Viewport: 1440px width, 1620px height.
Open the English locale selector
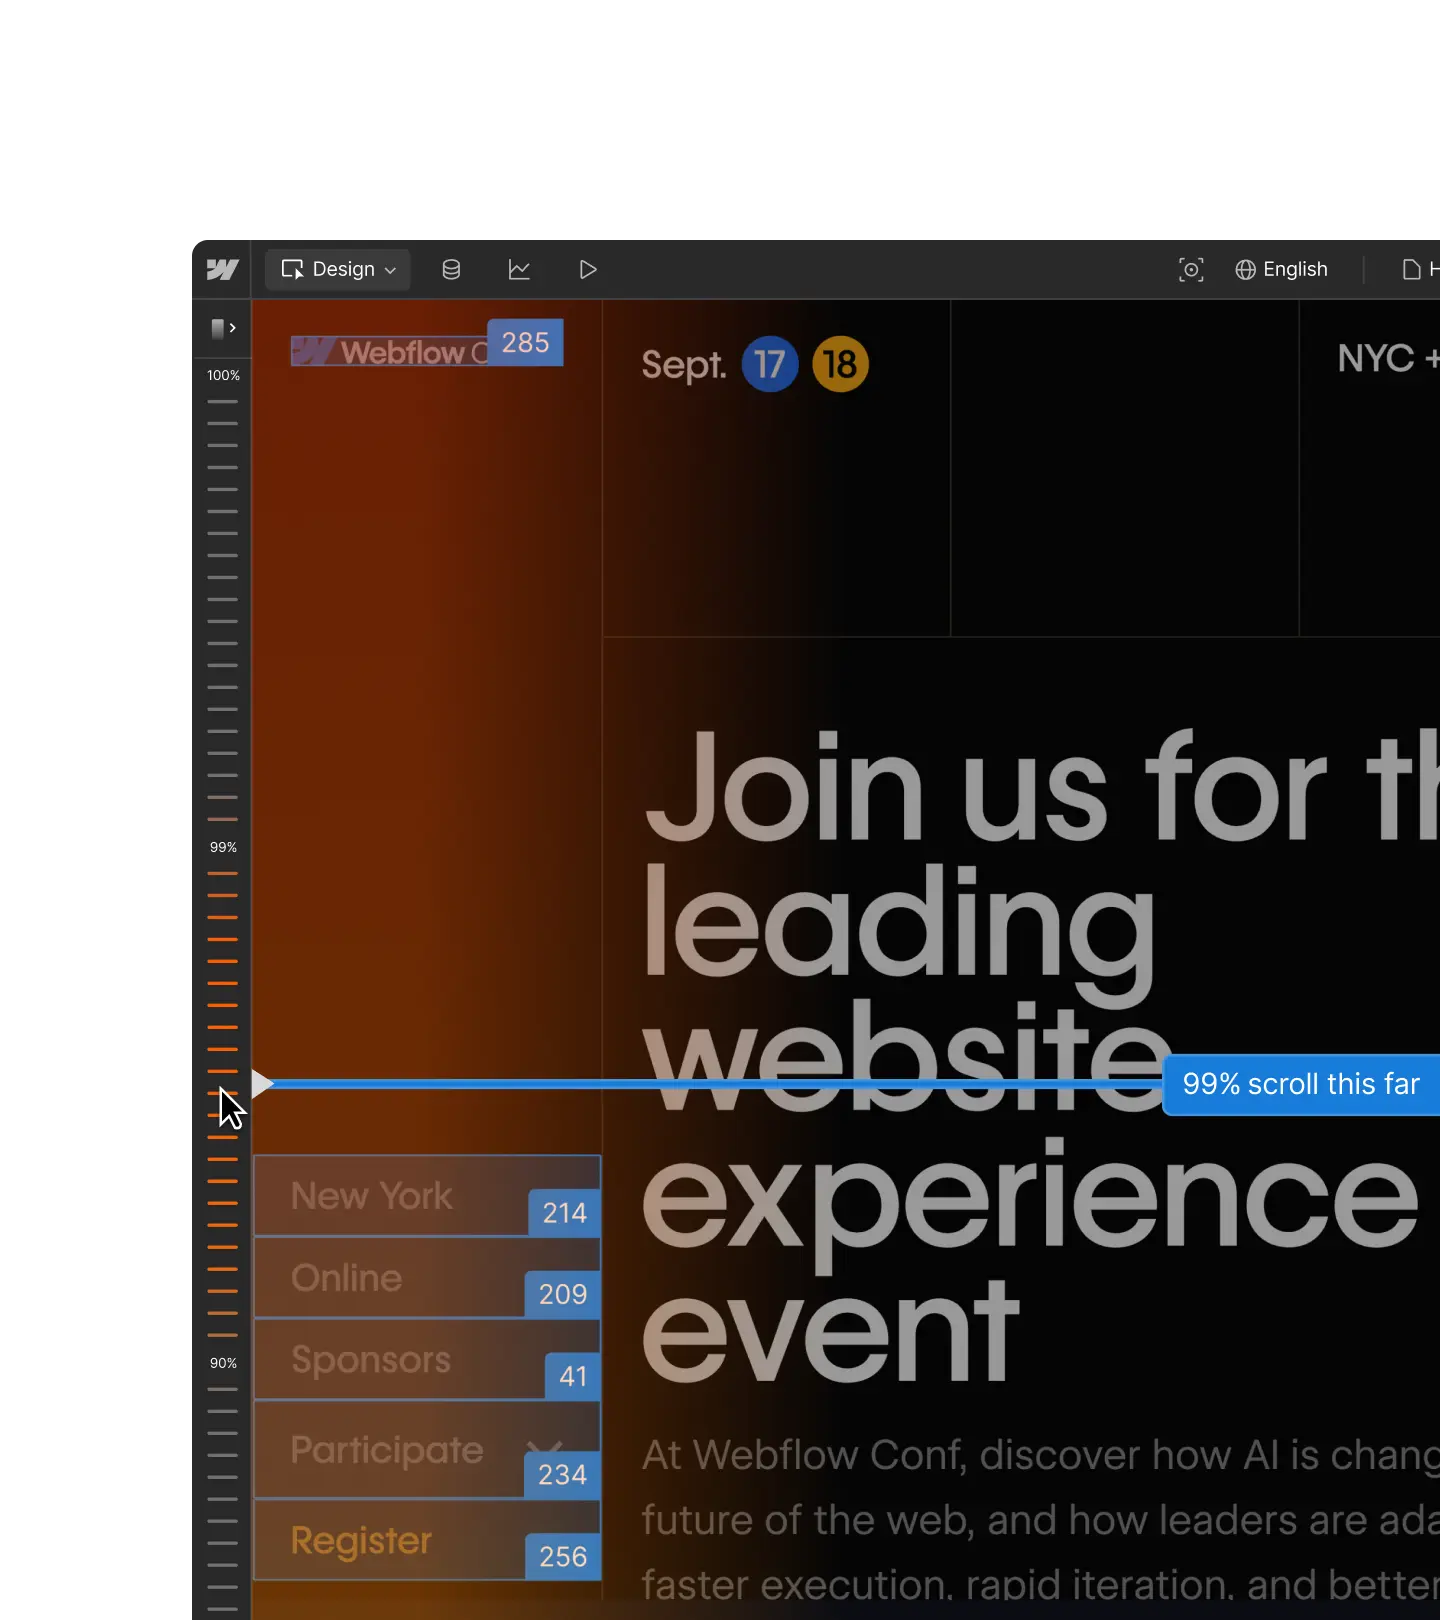(1281, 269)
